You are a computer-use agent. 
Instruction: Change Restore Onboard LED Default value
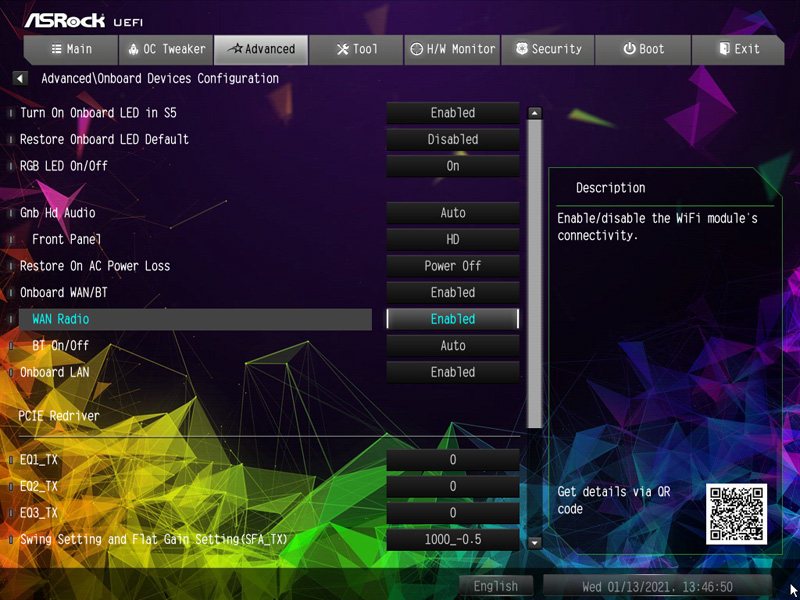click(453, 139)
